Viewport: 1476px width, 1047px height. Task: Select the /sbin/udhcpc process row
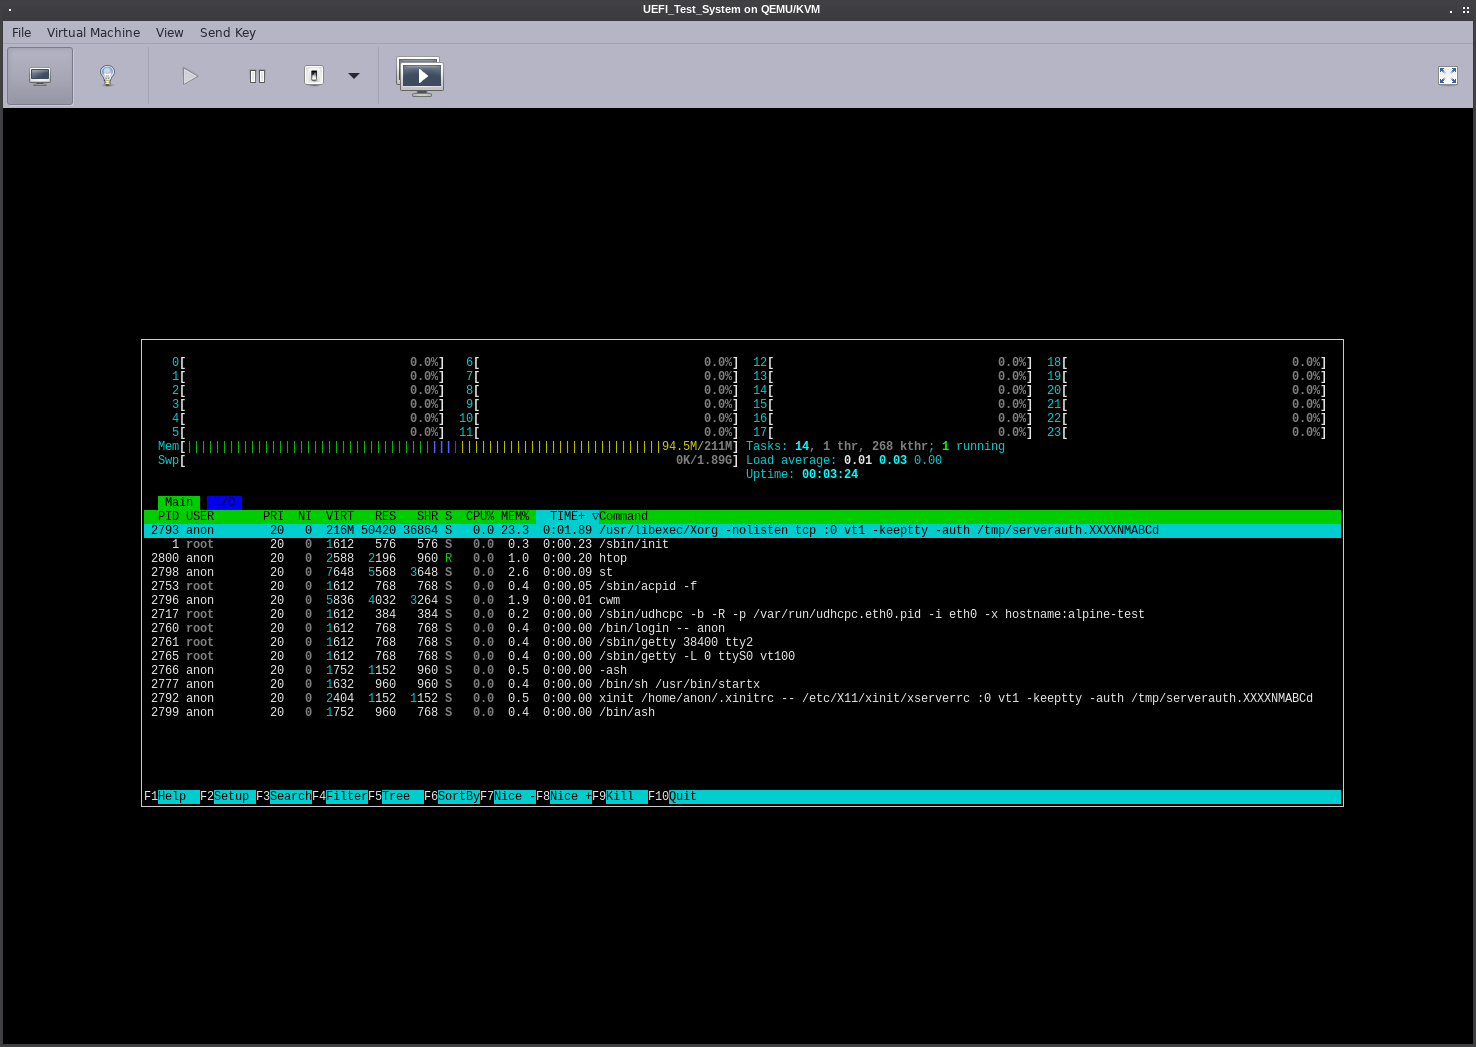coord(742,615)
